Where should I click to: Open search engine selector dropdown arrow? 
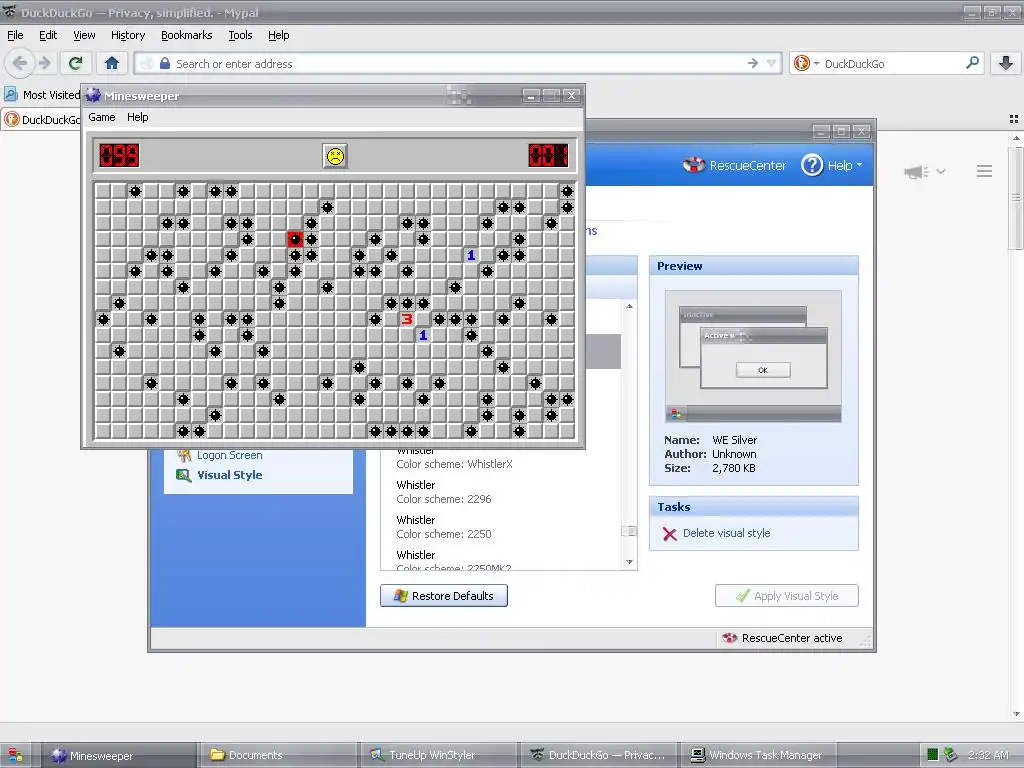coord(816,63)
